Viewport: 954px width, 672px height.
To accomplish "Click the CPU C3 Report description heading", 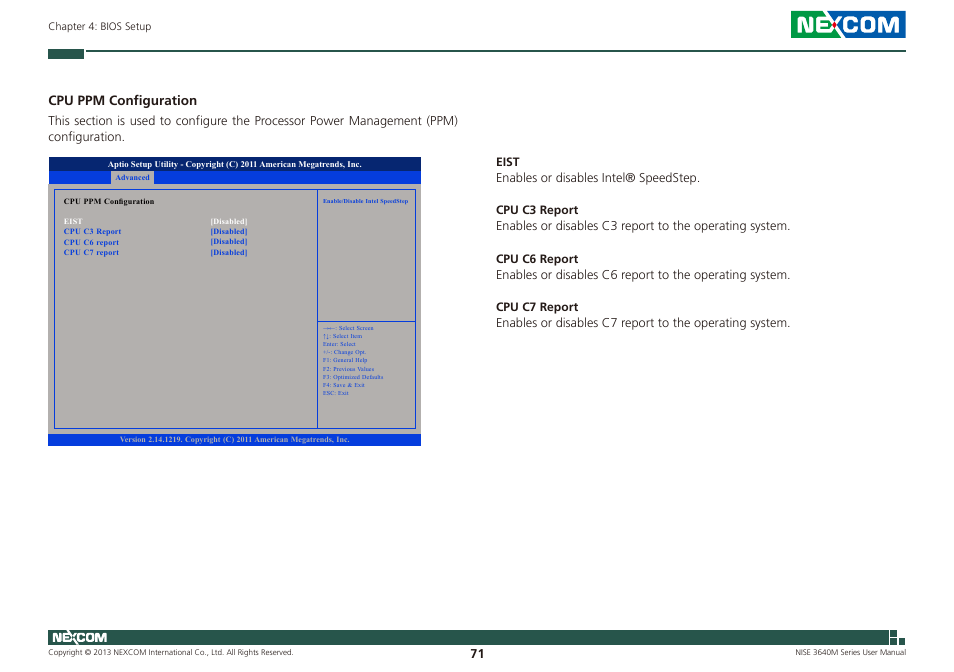I will 537,210.
